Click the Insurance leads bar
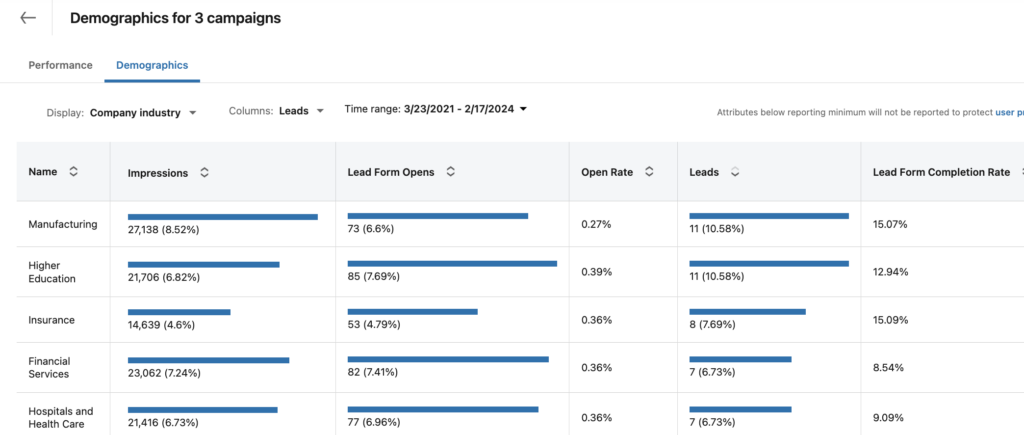 click(x=747, y=312)
